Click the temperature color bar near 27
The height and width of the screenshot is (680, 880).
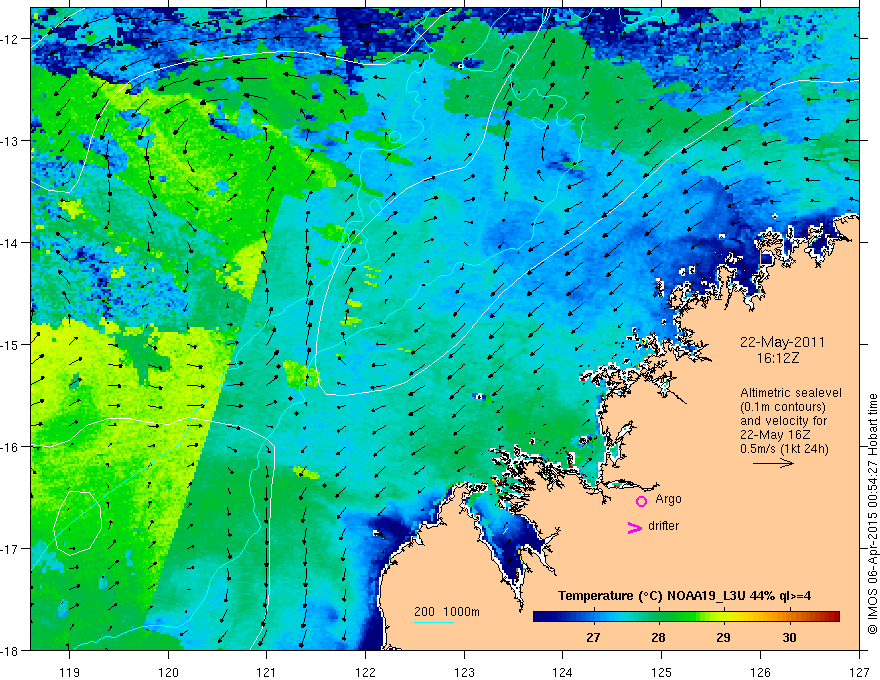593,616
